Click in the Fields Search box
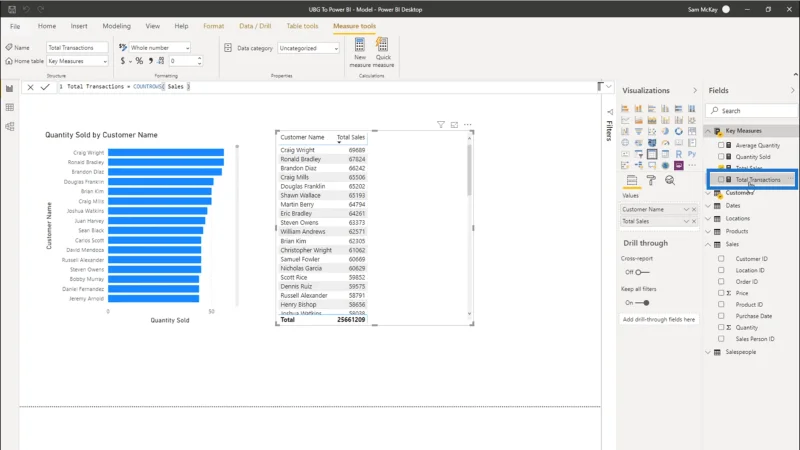The width and height of the screenshot is (800, 450). (751, 111)
